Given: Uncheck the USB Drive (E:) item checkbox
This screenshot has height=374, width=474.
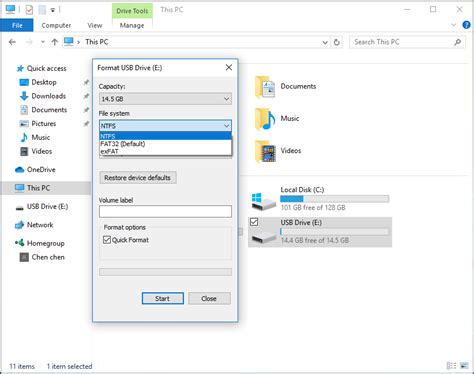Looking at the screenshot, I should (x=254, y=222).
